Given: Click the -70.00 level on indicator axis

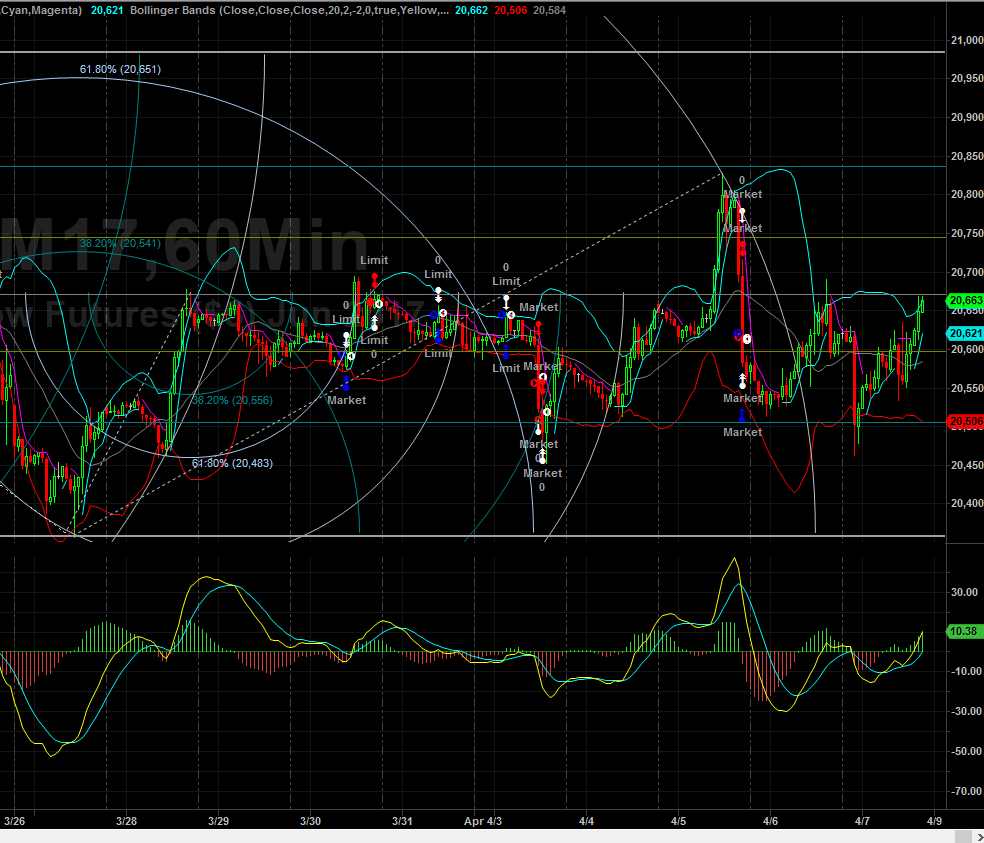Looking at the screenshot, I should (x=966, y=791).
